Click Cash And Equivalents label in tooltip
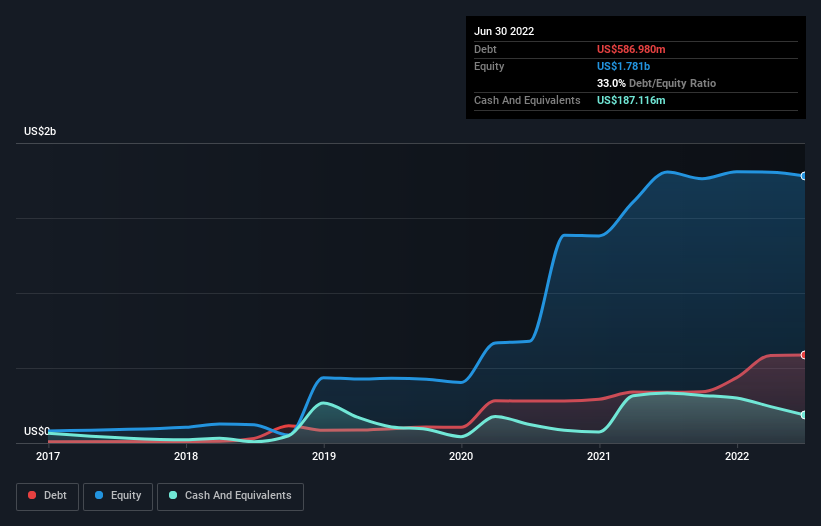The image size is (821, 526). (527, 100)
